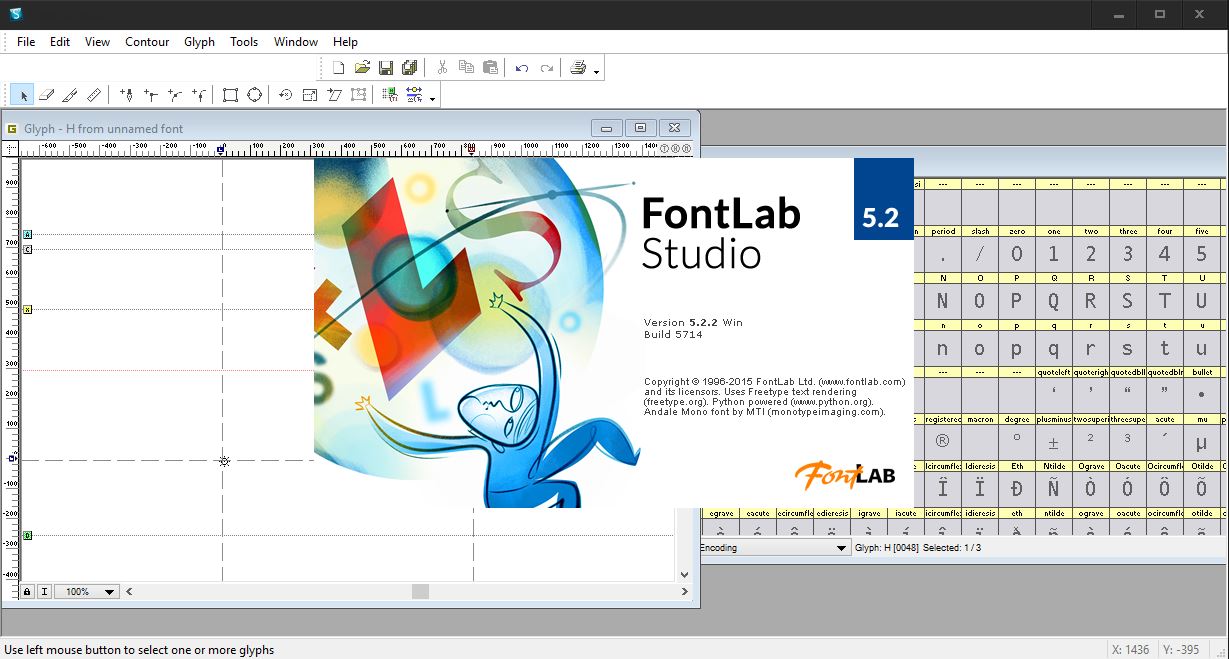The width and height of the screenshot is (1229, 659).
Task: Select the Edit pointer tool
Action: (22, 95)
